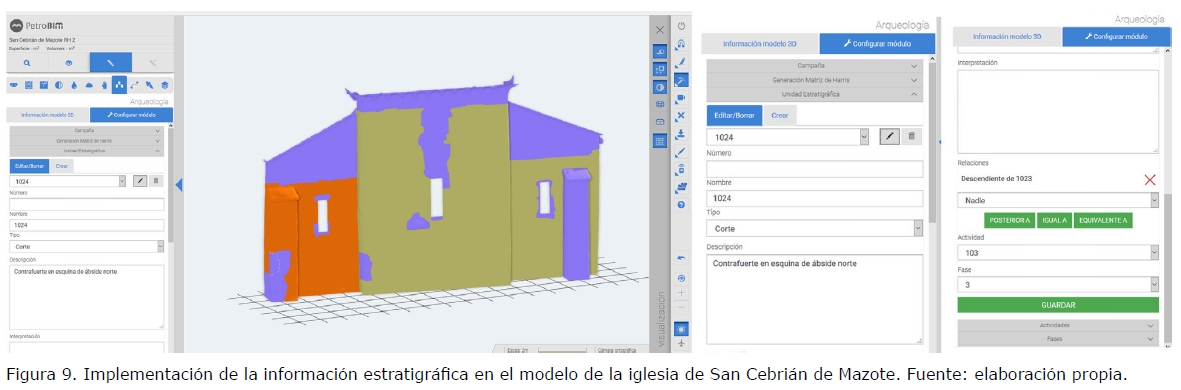The image size is (1181, 390).
Task: Click the POSTERIOR A relation button
Action: point(1010,220)
